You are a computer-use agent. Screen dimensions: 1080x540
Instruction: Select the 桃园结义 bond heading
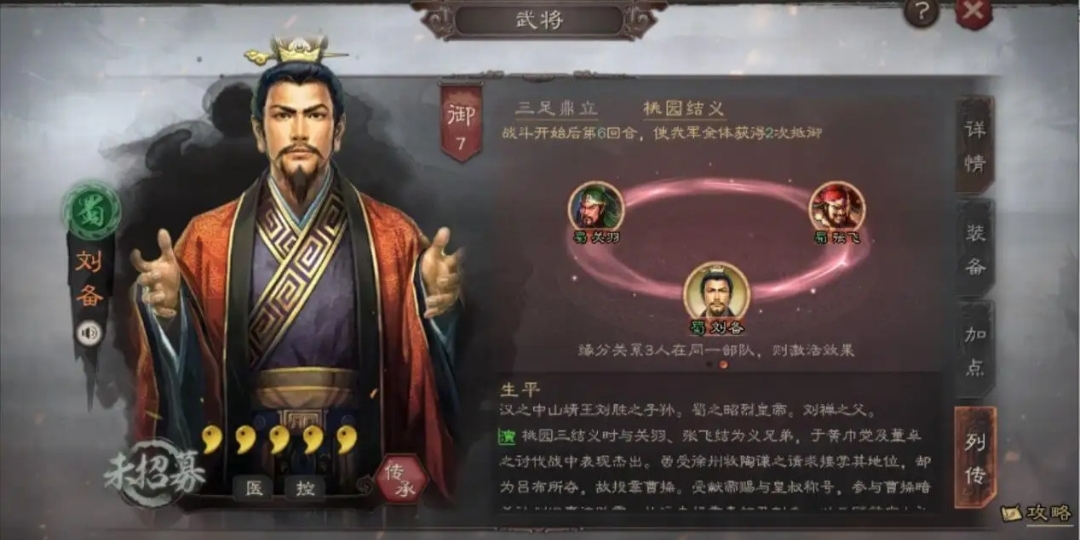tap(684, 108)
